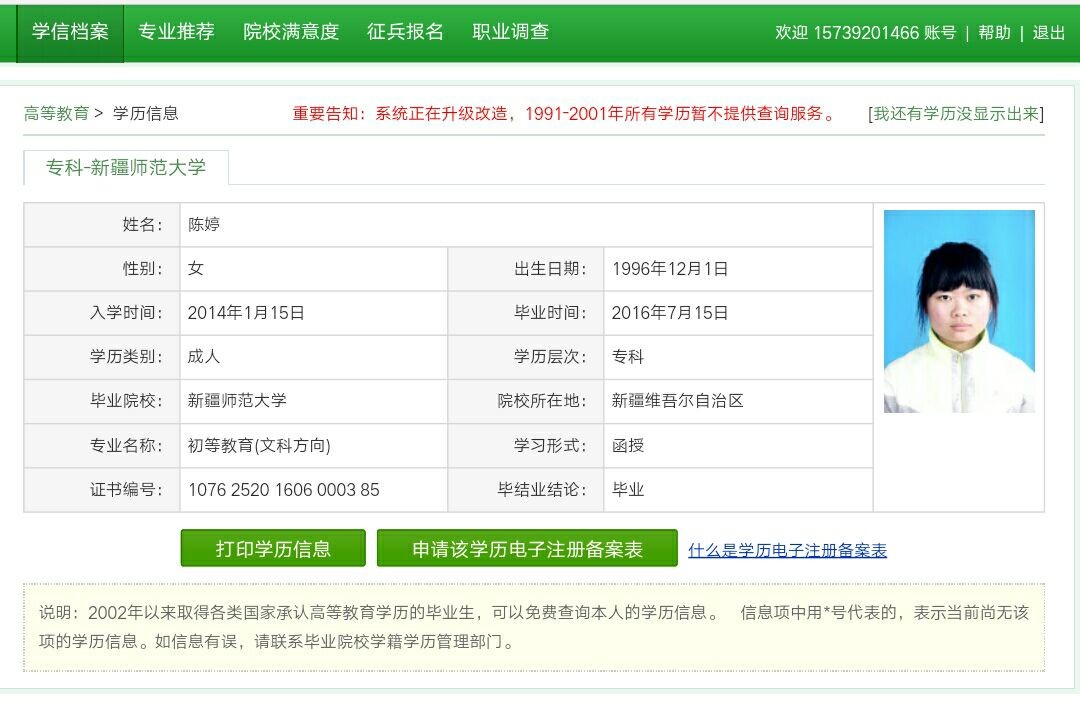This screenshot has width=1080, height=714.
Task: Click enrollment date 2014年1月15日
Action: [x=246, y=313]
